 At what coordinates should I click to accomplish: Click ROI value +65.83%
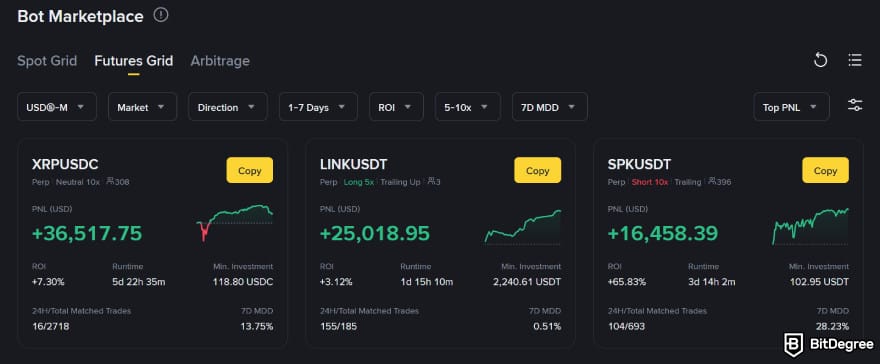point(627,282)
